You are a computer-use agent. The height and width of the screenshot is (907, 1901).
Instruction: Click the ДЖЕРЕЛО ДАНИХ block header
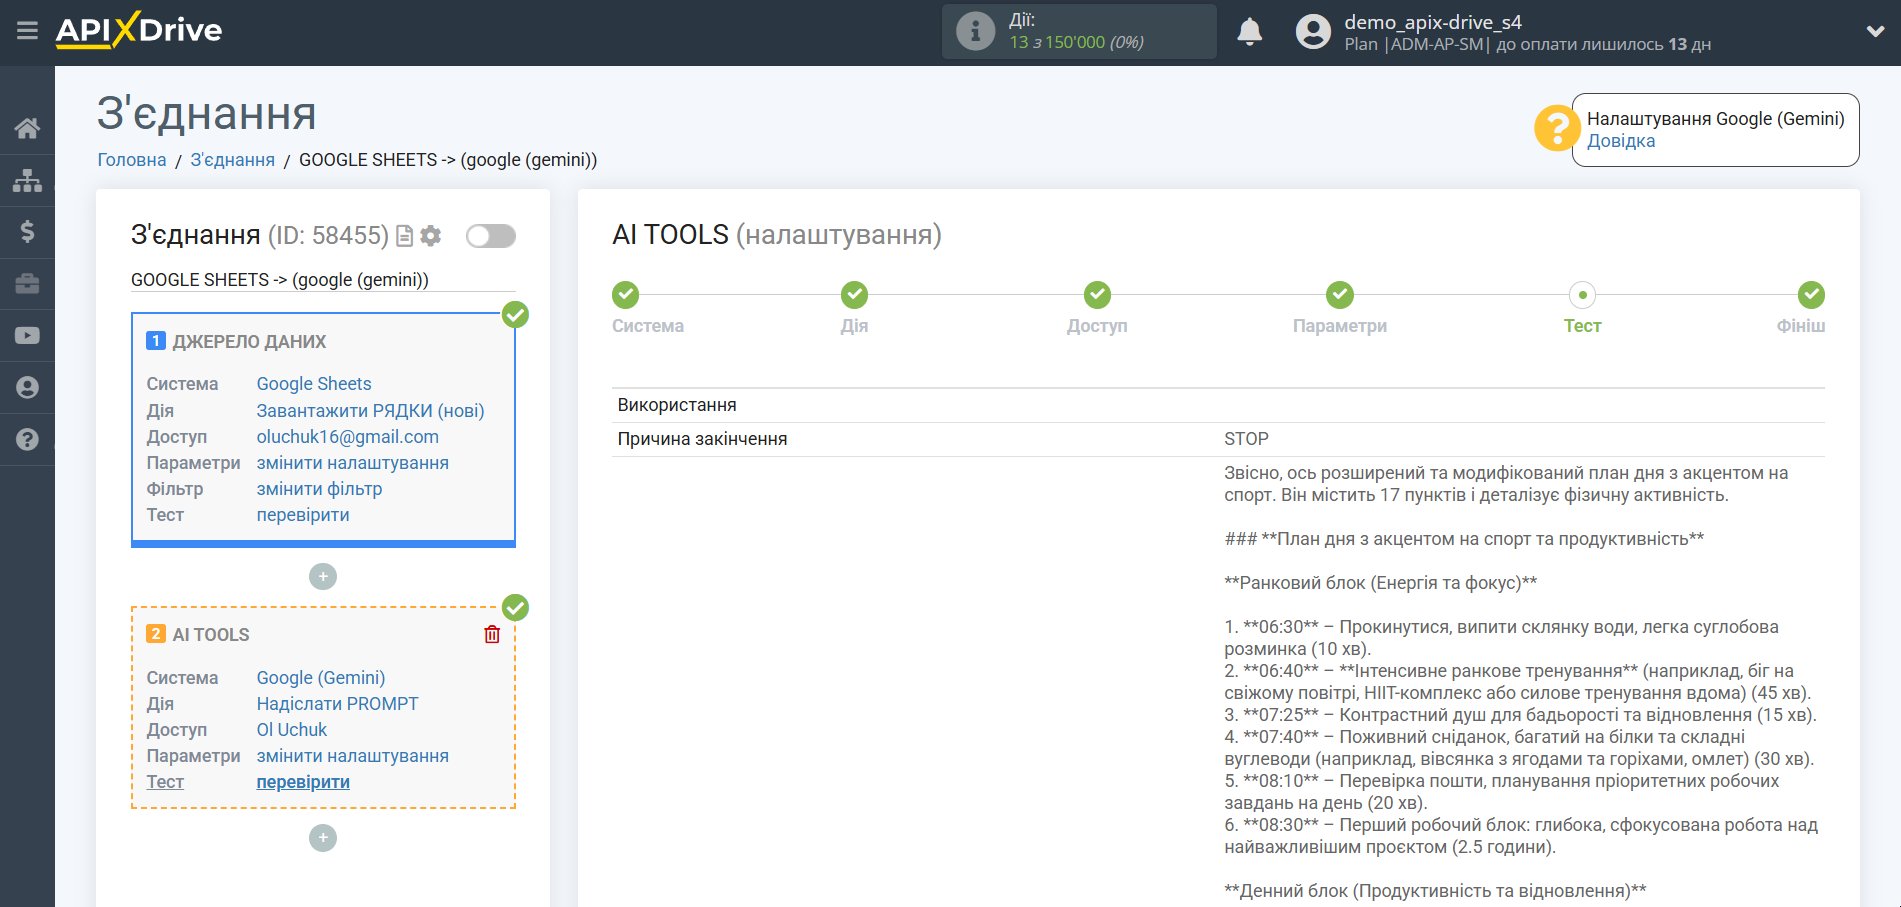click(249, 342)
